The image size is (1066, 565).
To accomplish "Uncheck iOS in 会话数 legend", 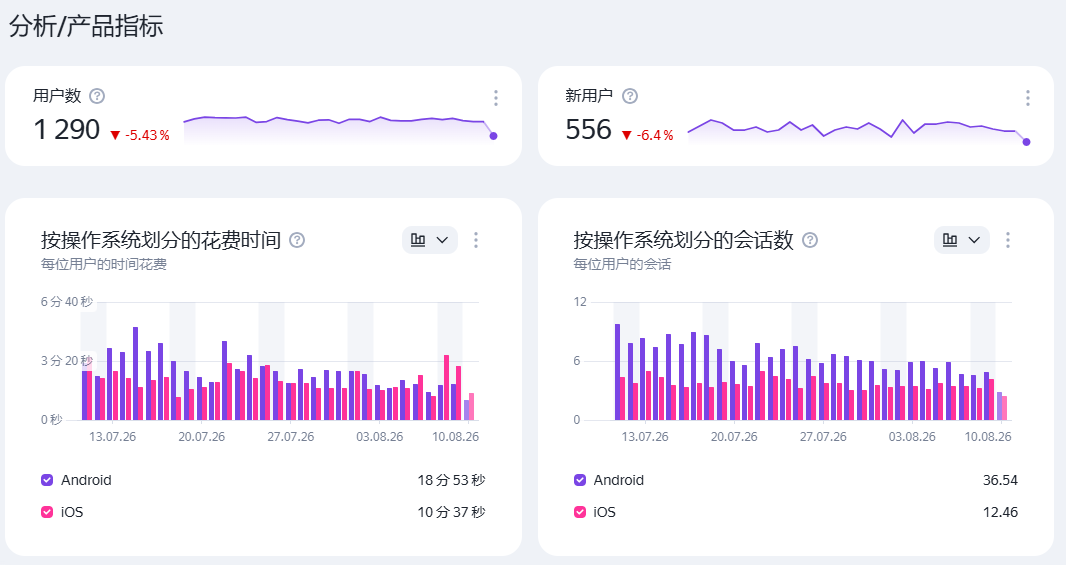I will point(580,512).
